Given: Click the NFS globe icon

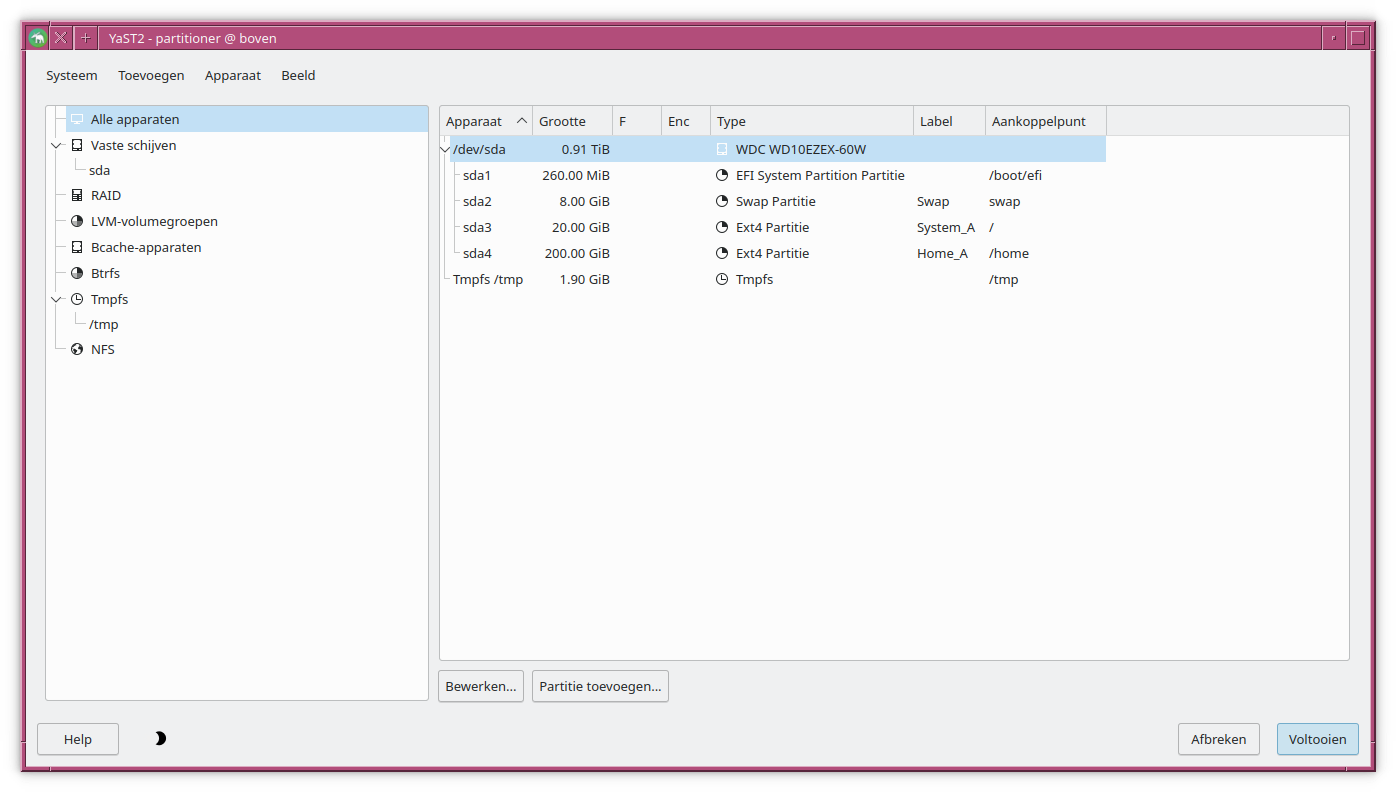Looking at the screenshot, I should pyautogui.click(x=77, y=350).
